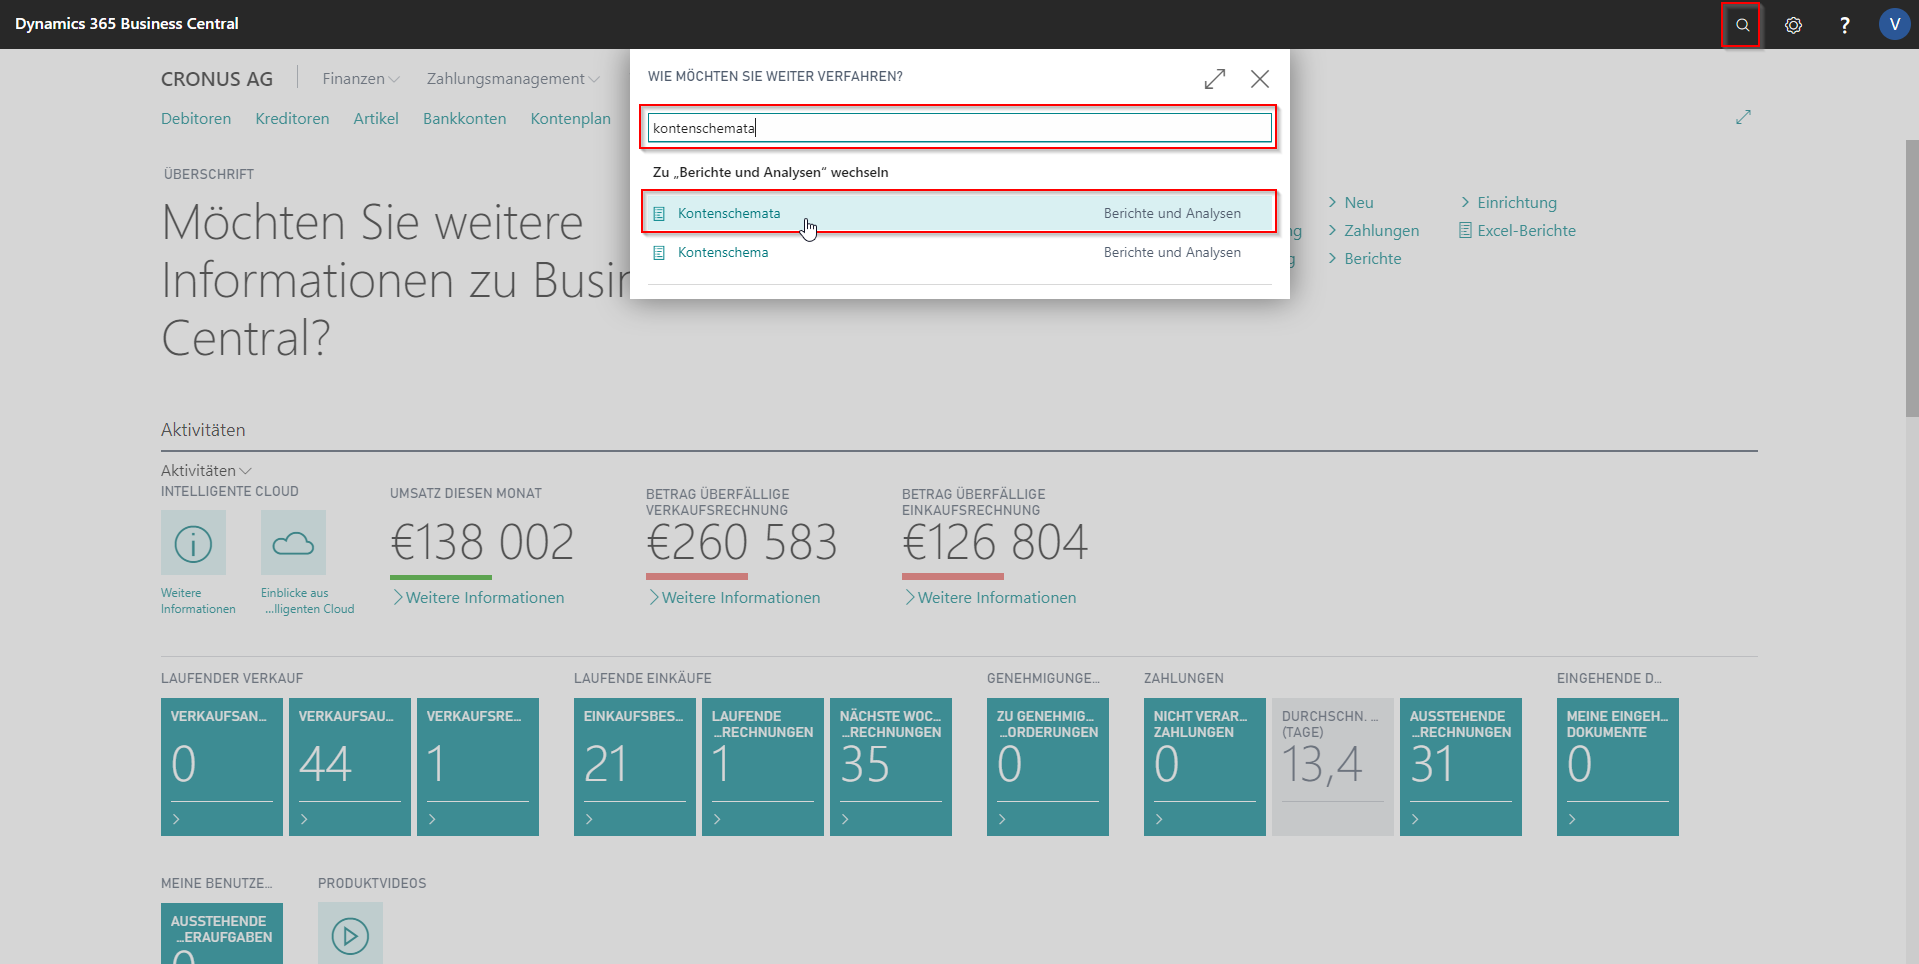Open Kontenplan navigation link
The image size is (1919, 964).
click(x=570, y=119)
